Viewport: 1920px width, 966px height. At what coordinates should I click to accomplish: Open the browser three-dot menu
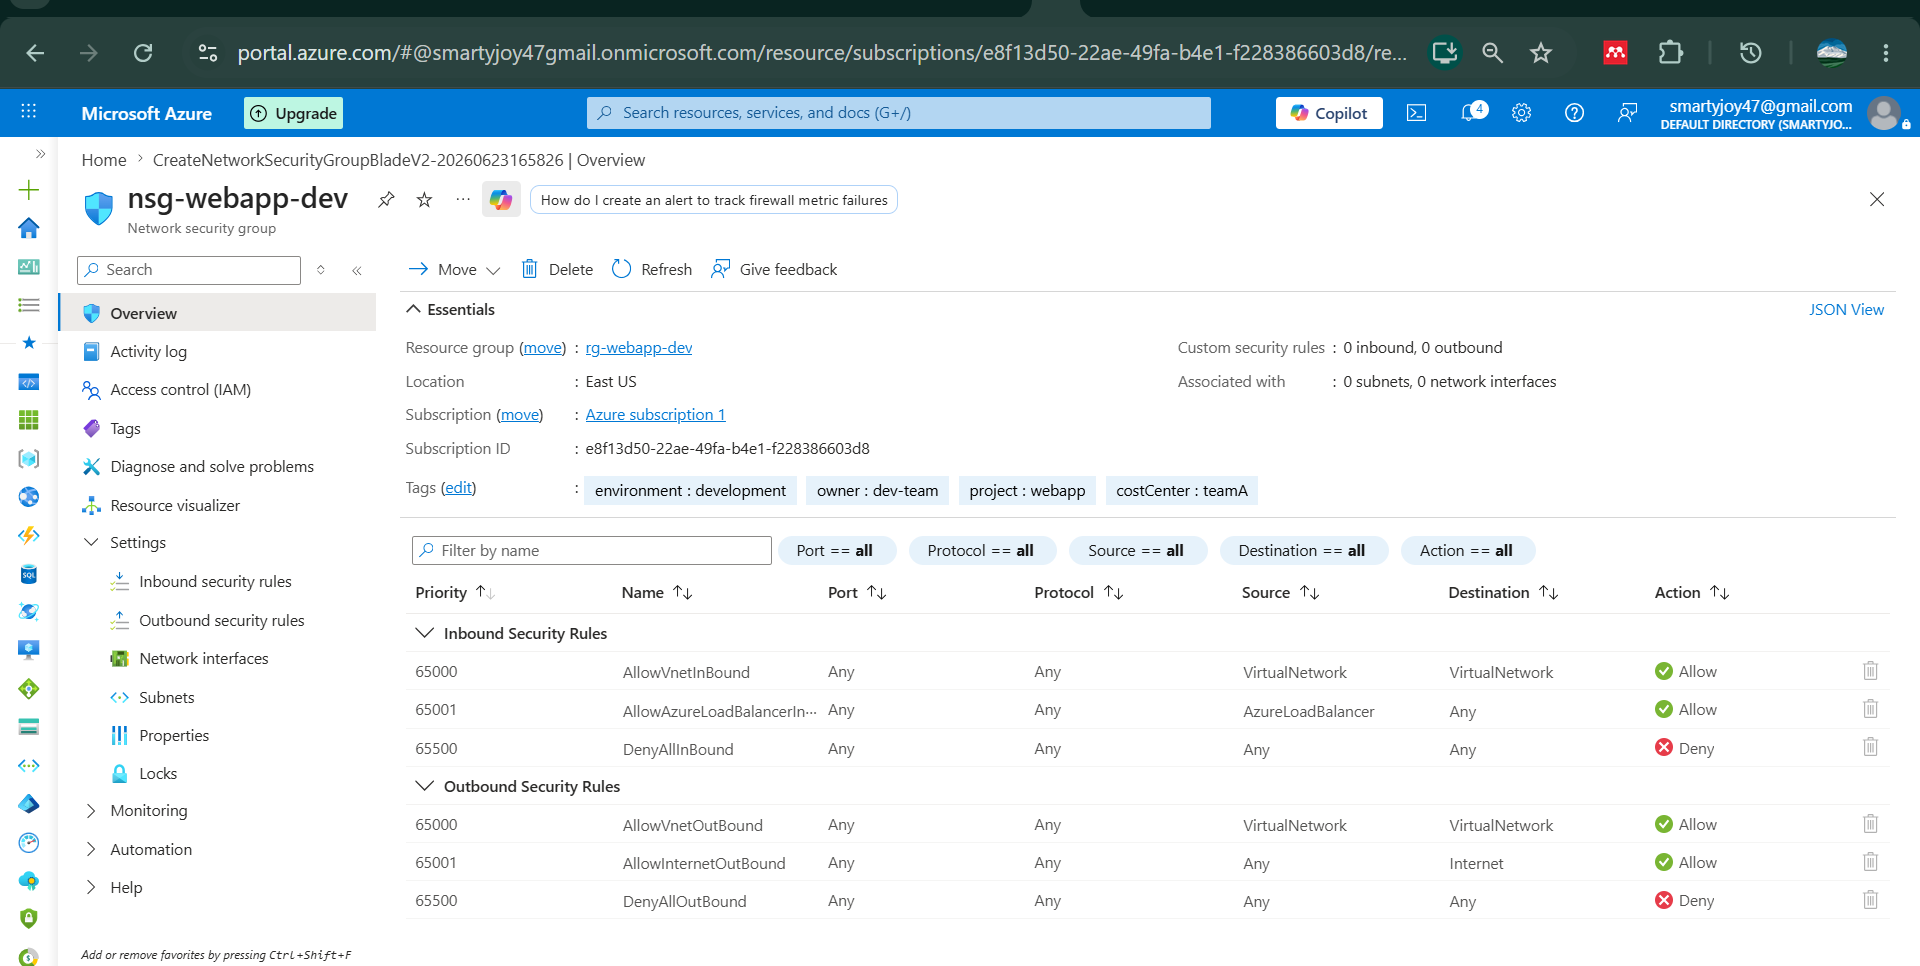tap(1886, 53)
